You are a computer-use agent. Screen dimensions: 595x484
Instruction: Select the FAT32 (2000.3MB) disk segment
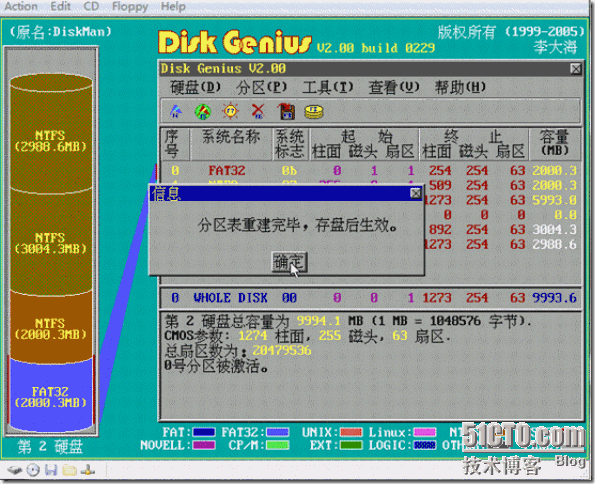[50, 397]
